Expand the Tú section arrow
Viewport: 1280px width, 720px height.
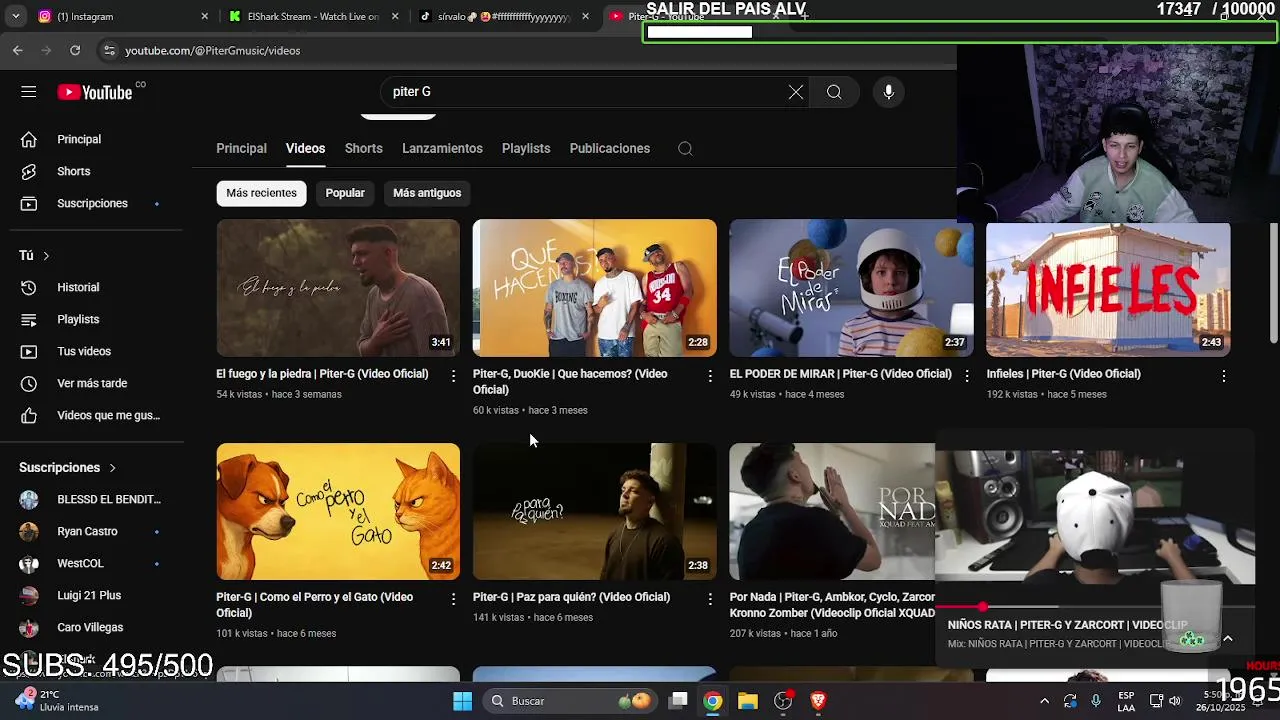[46, 256]
